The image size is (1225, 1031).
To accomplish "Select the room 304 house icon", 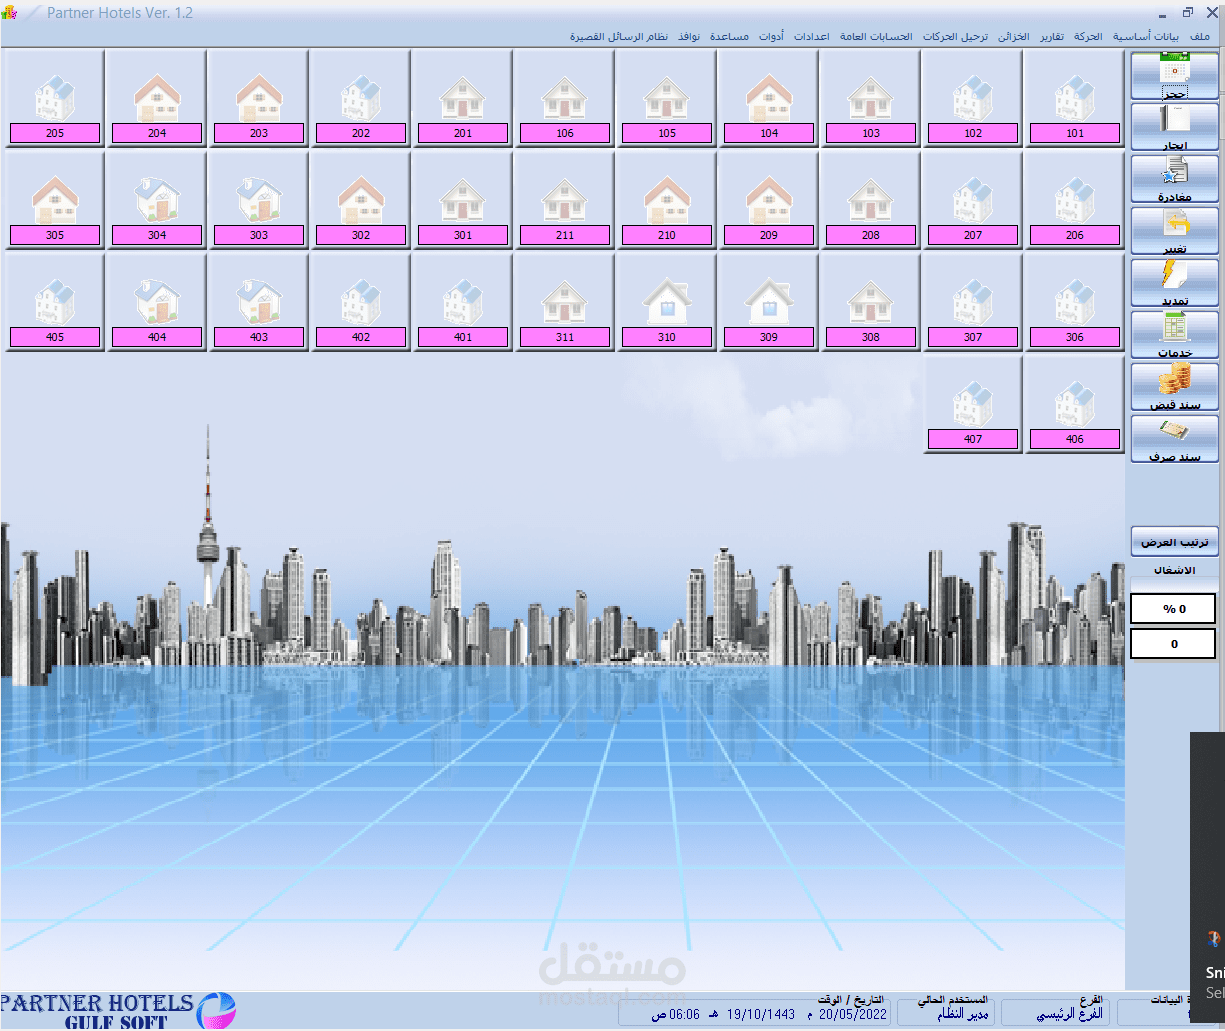I will click(157, 200).
